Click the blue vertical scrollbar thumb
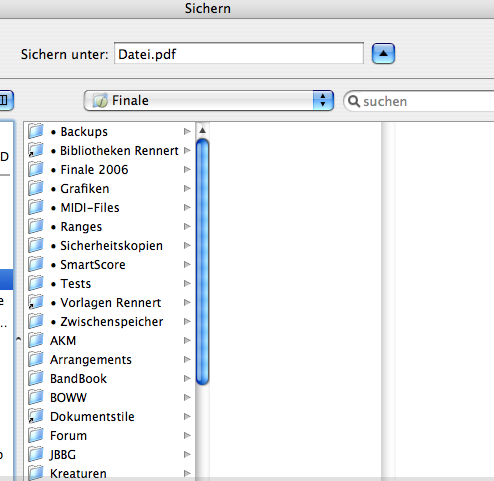The width and height of the screenshot is (494, 481). (202, 262)
